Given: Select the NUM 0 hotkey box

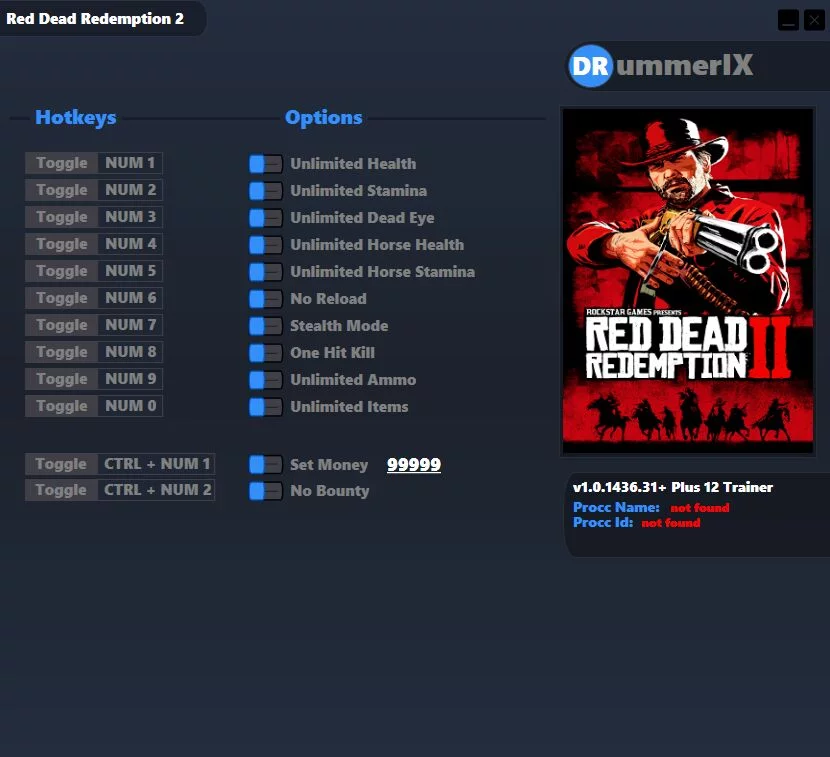Looking at the screenshot, I should tap(130, 406).
